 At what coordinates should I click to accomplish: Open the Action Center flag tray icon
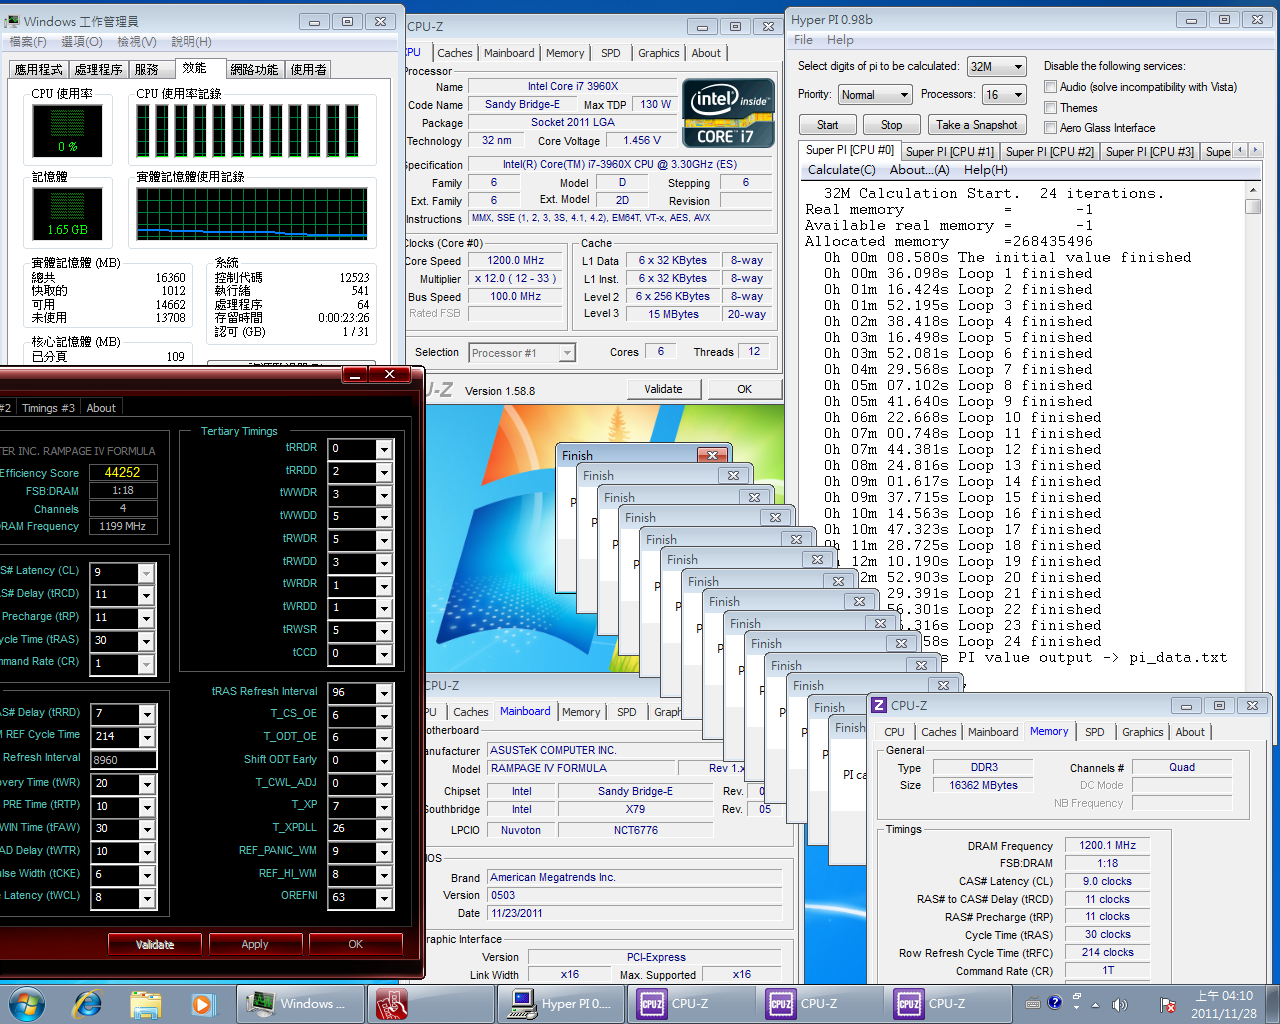[1166, 1004]
